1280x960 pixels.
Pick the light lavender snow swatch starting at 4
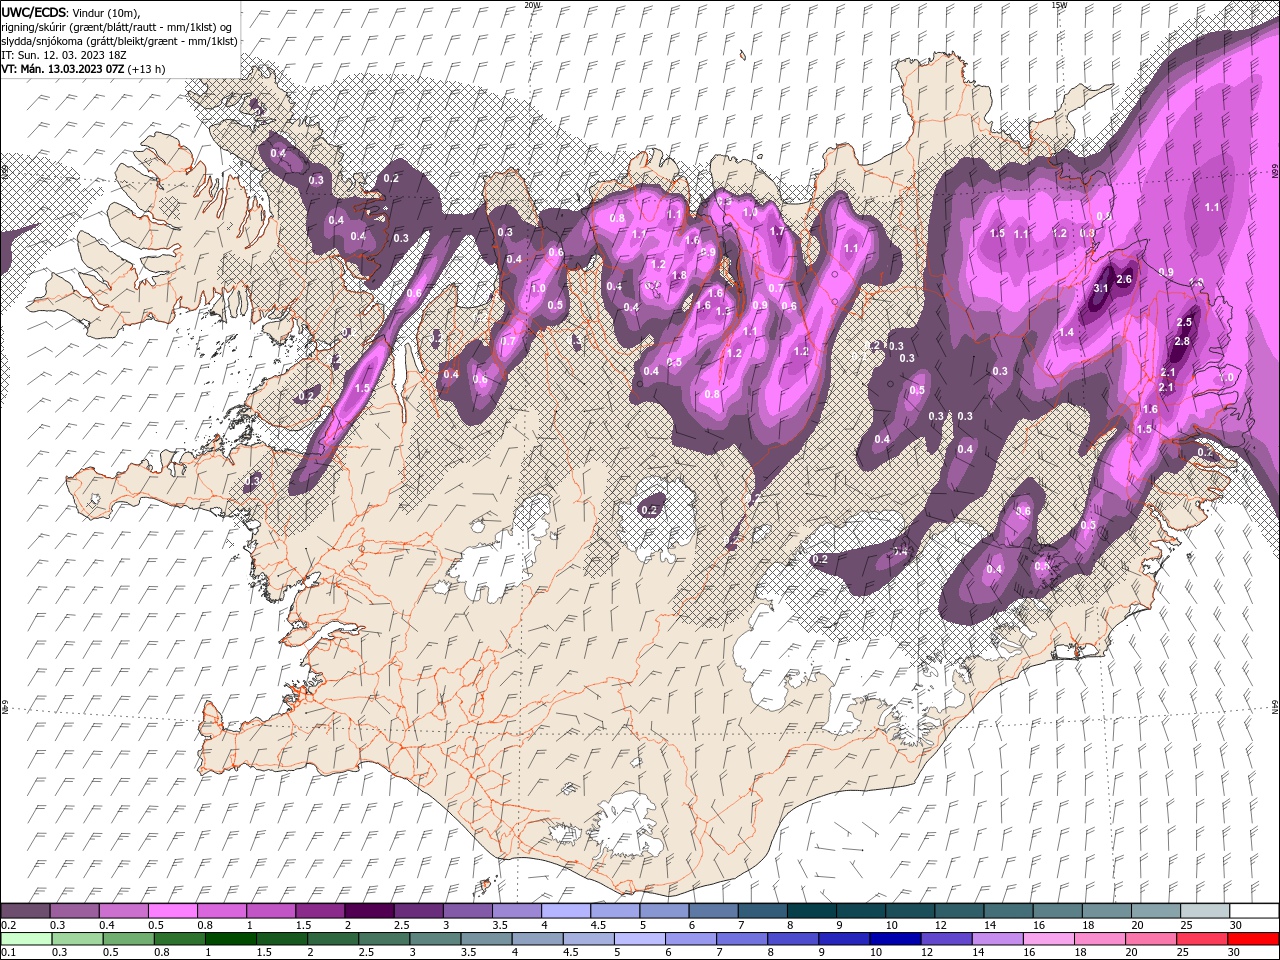pyautogui.click(x=565, y=911)
